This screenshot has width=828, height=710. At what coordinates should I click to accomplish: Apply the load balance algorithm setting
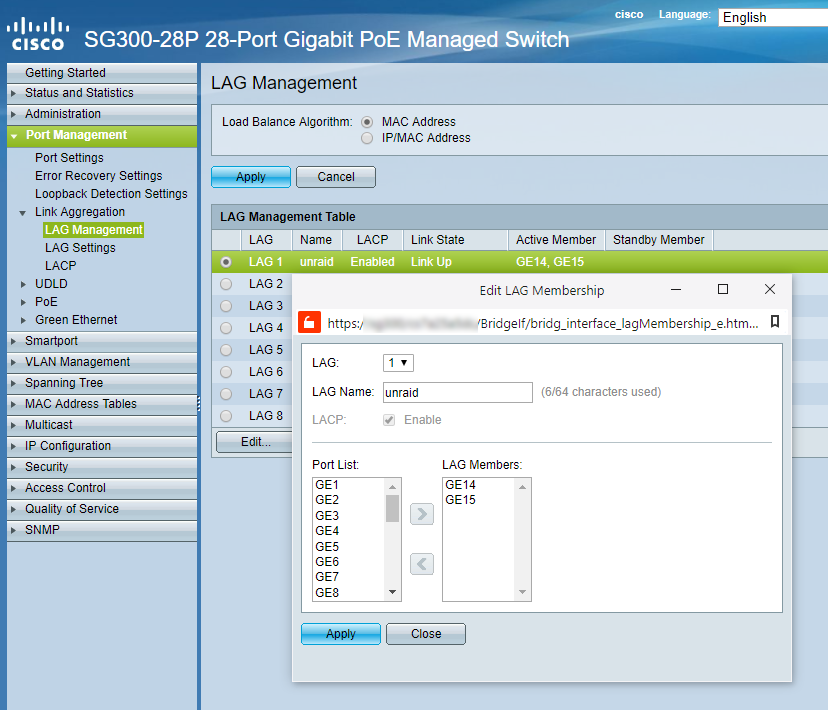(x=251, y=177)
